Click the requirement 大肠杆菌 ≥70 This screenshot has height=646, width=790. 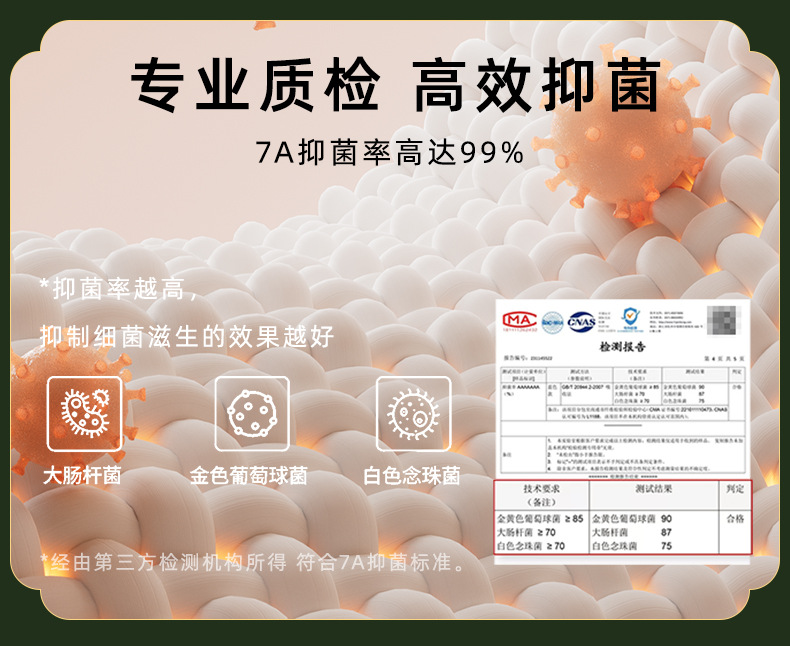click(526, 532)
